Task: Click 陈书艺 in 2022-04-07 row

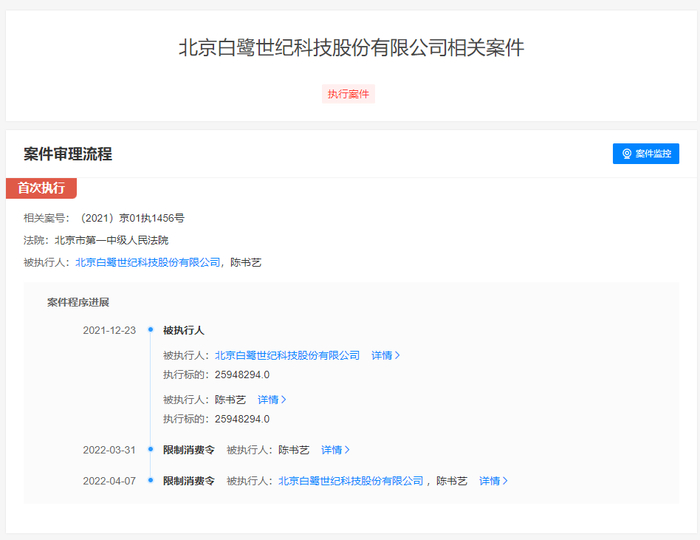Action: pyautogui.click(x=452, y=481)
